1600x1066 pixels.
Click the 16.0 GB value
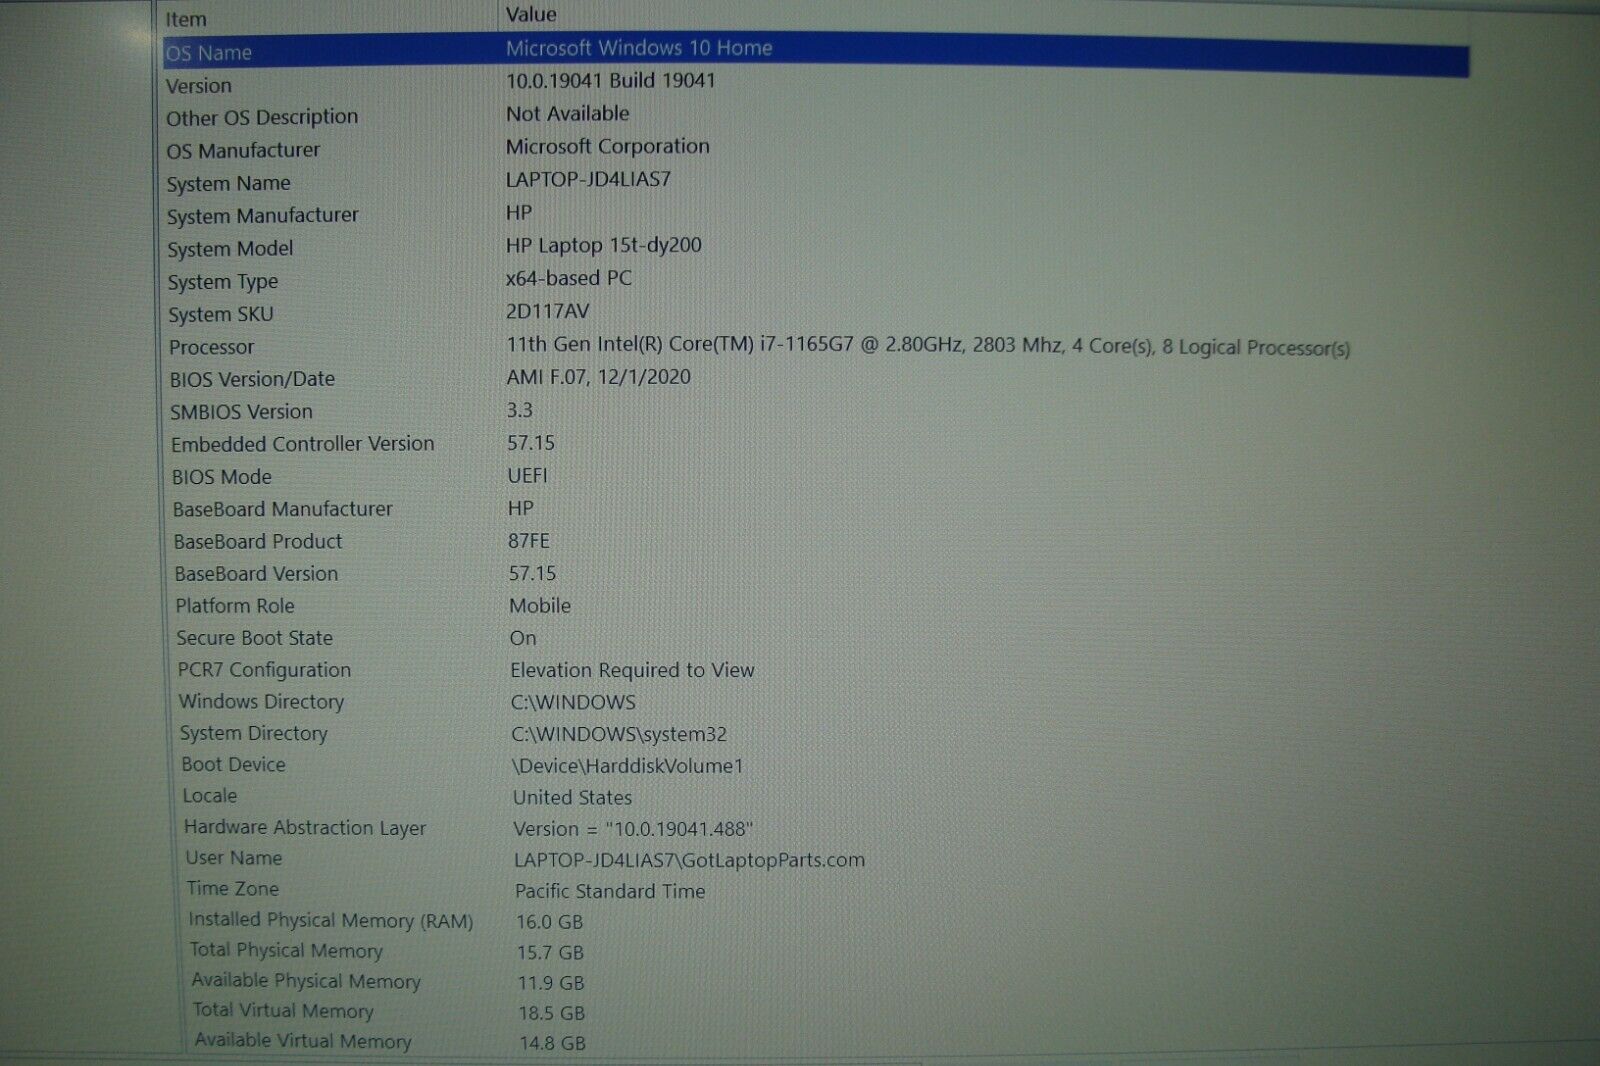pyautogui.click(x=550, y=922)
